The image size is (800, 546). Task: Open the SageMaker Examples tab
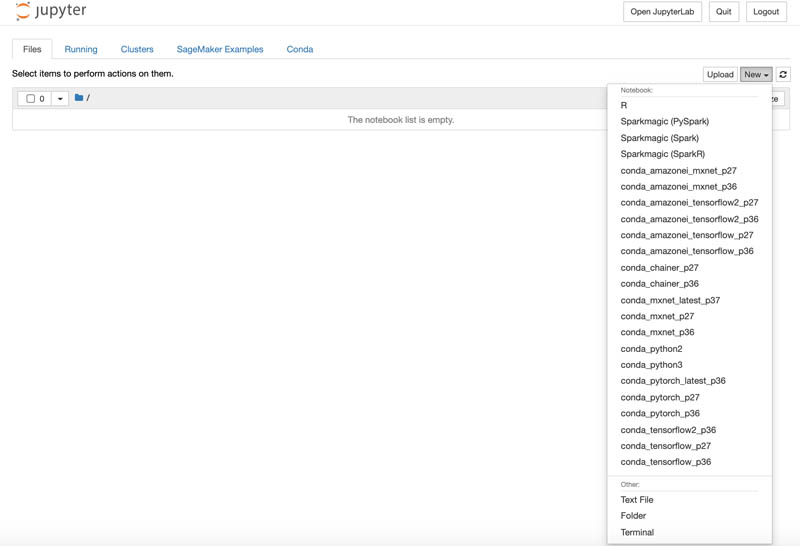[x=220, y=49]
